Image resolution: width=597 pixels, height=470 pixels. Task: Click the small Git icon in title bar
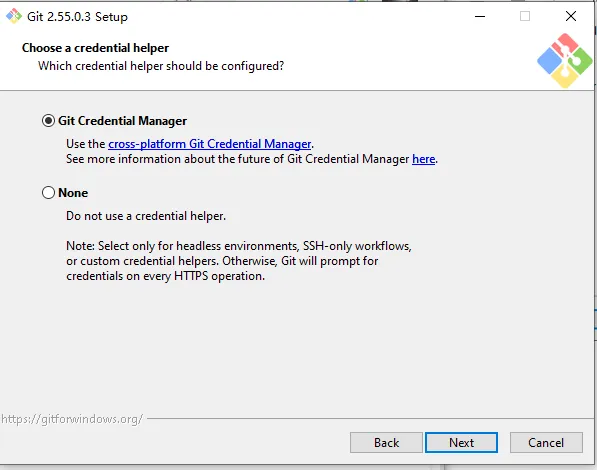14,16
